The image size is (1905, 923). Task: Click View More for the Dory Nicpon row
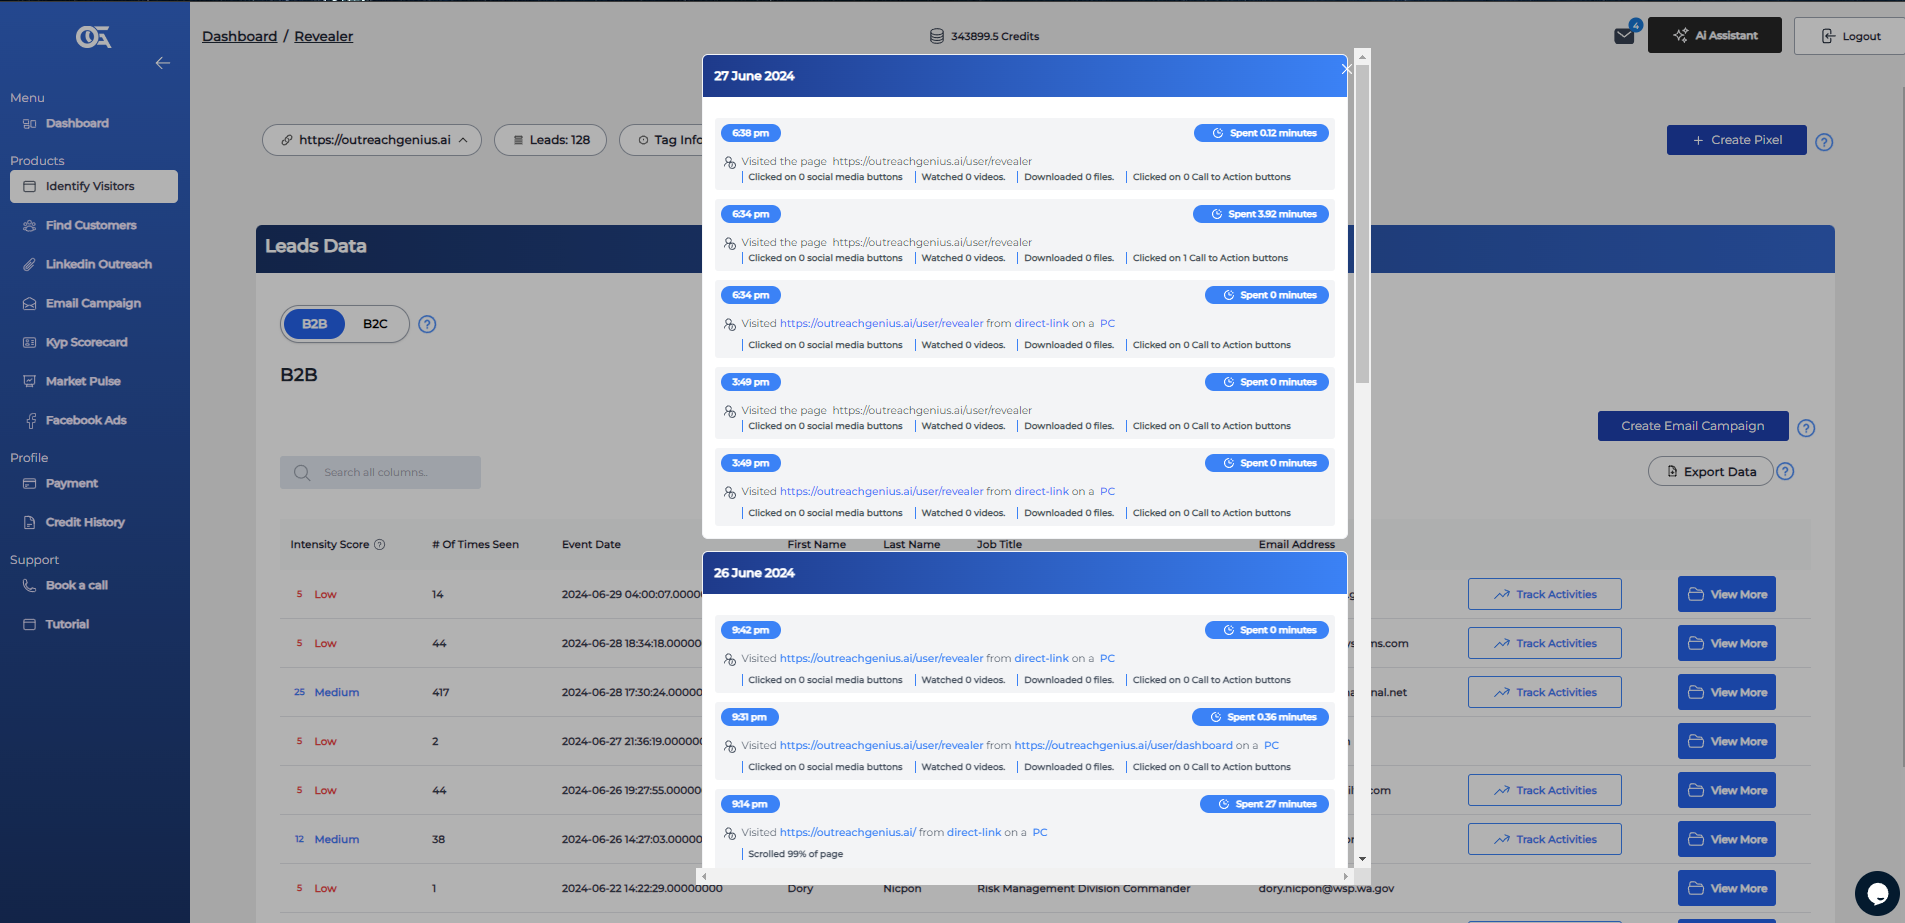1727,888
